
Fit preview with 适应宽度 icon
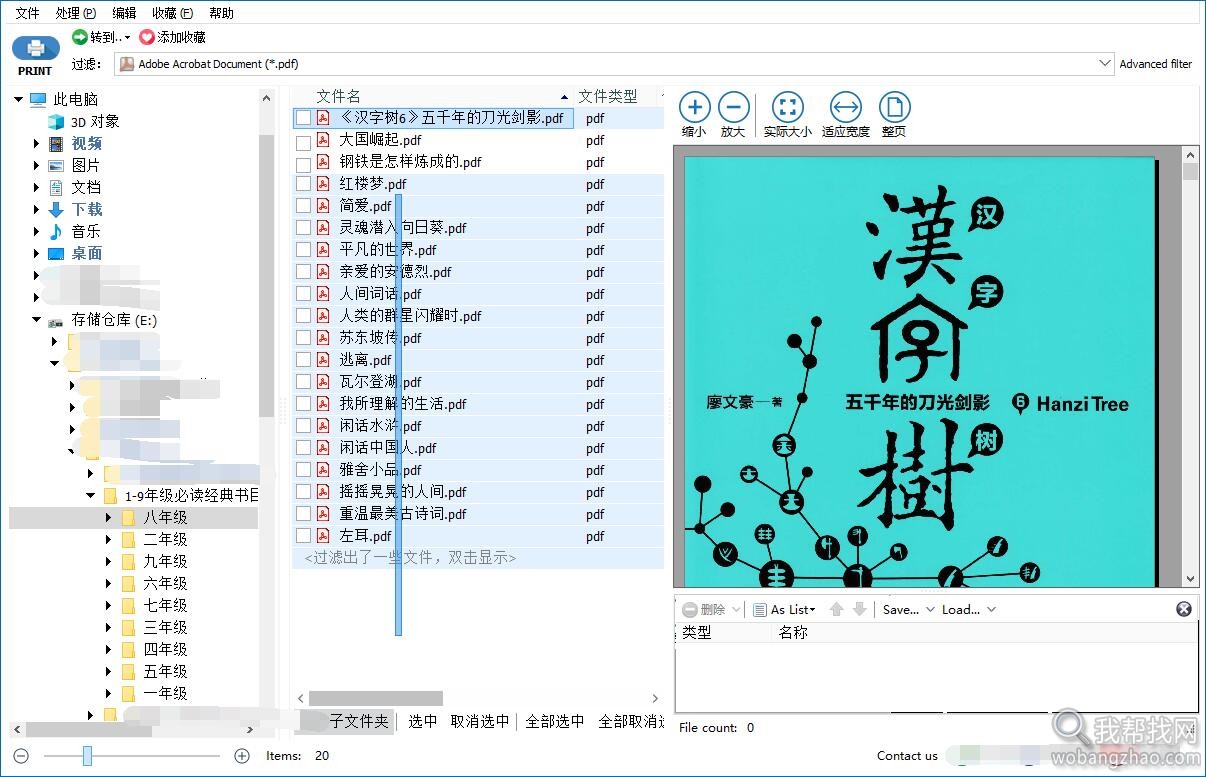click(846, 107)
